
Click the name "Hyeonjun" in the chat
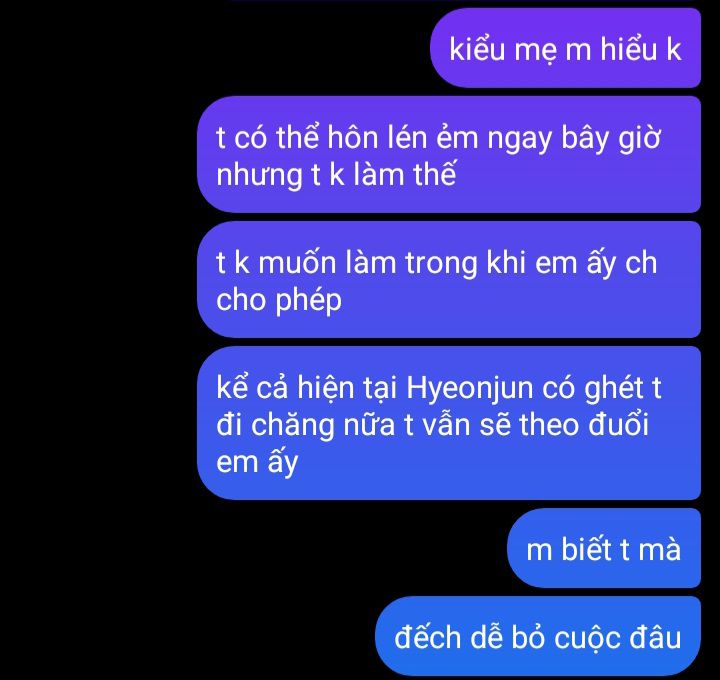click(x=470, y=389)
